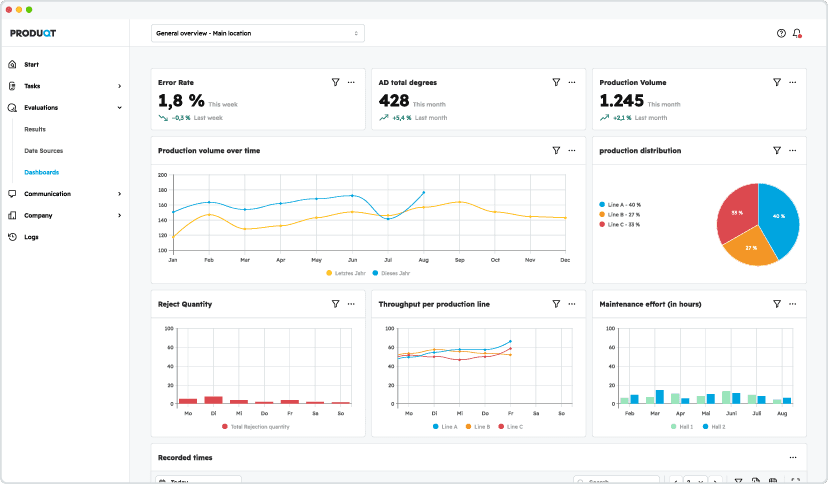The image size is (828, 484).
Task: Filter the Reject Quantity chart
Action: click(335, 303)
